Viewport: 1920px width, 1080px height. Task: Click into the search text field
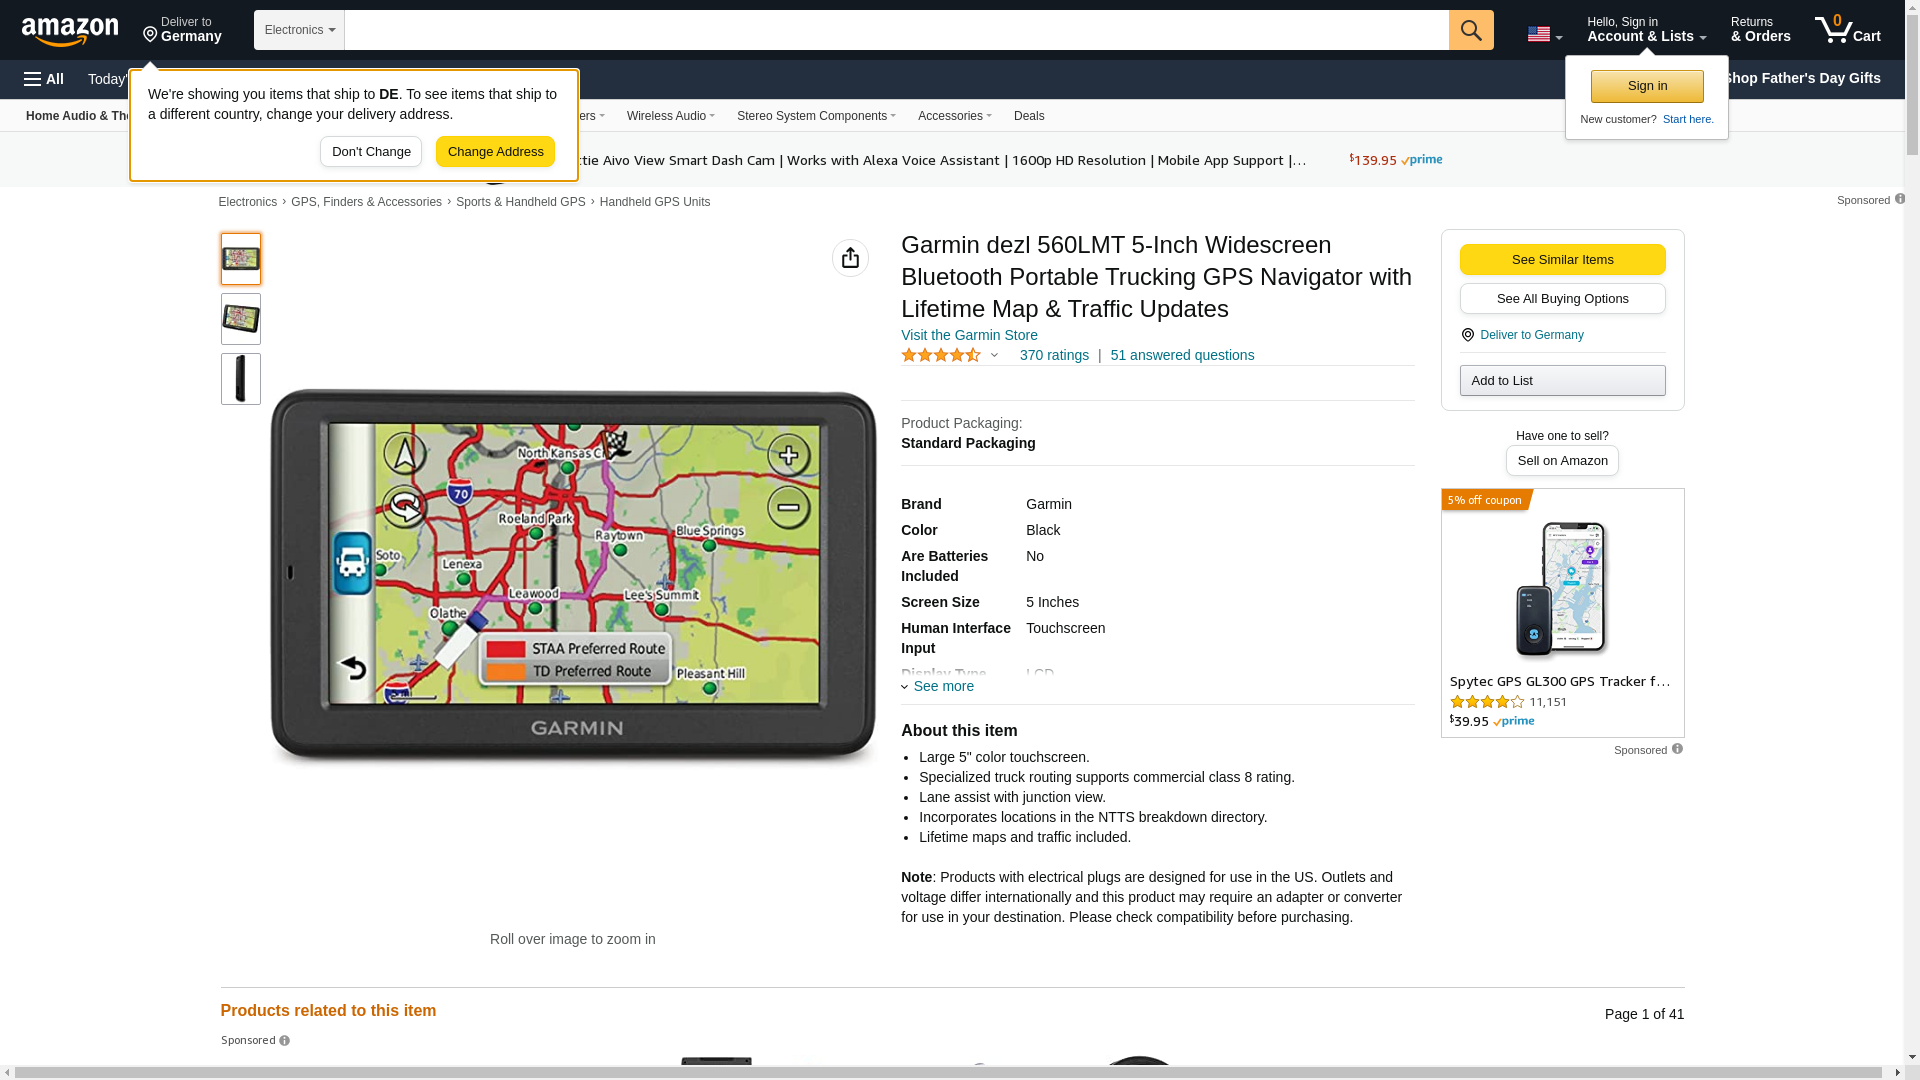point(895,30)
